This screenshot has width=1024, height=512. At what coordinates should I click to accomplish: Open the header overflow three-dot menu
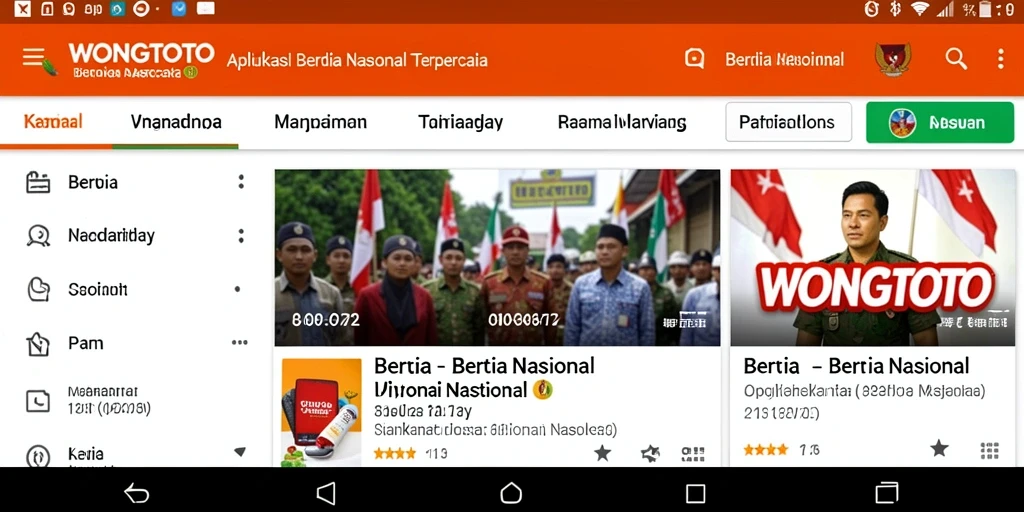pyautogui.click(x=1000, y=59)
